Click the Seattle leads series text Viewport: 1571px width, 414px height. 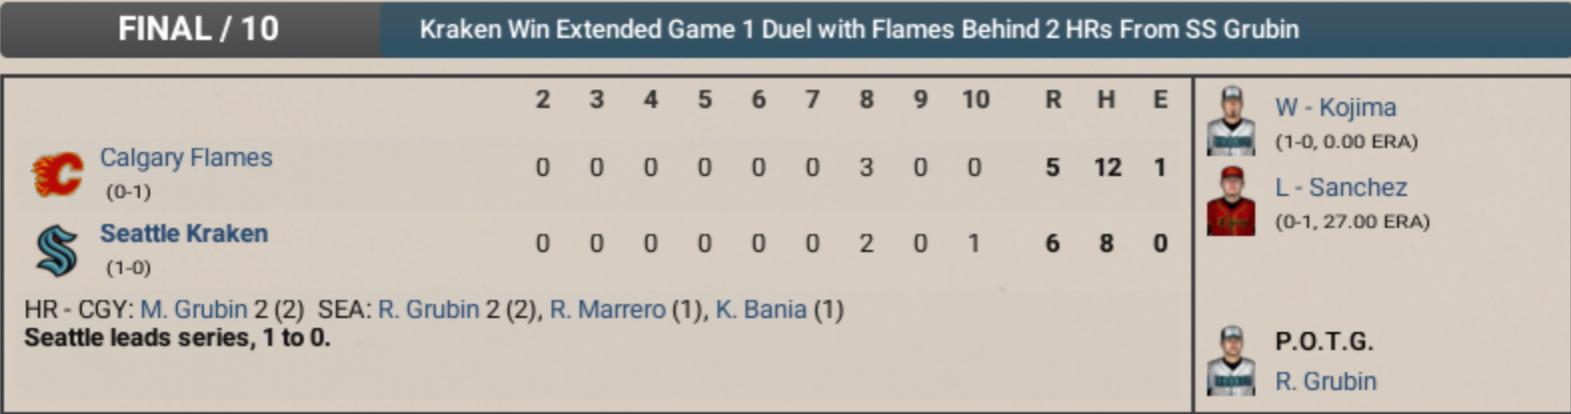[x=177, y=338]
